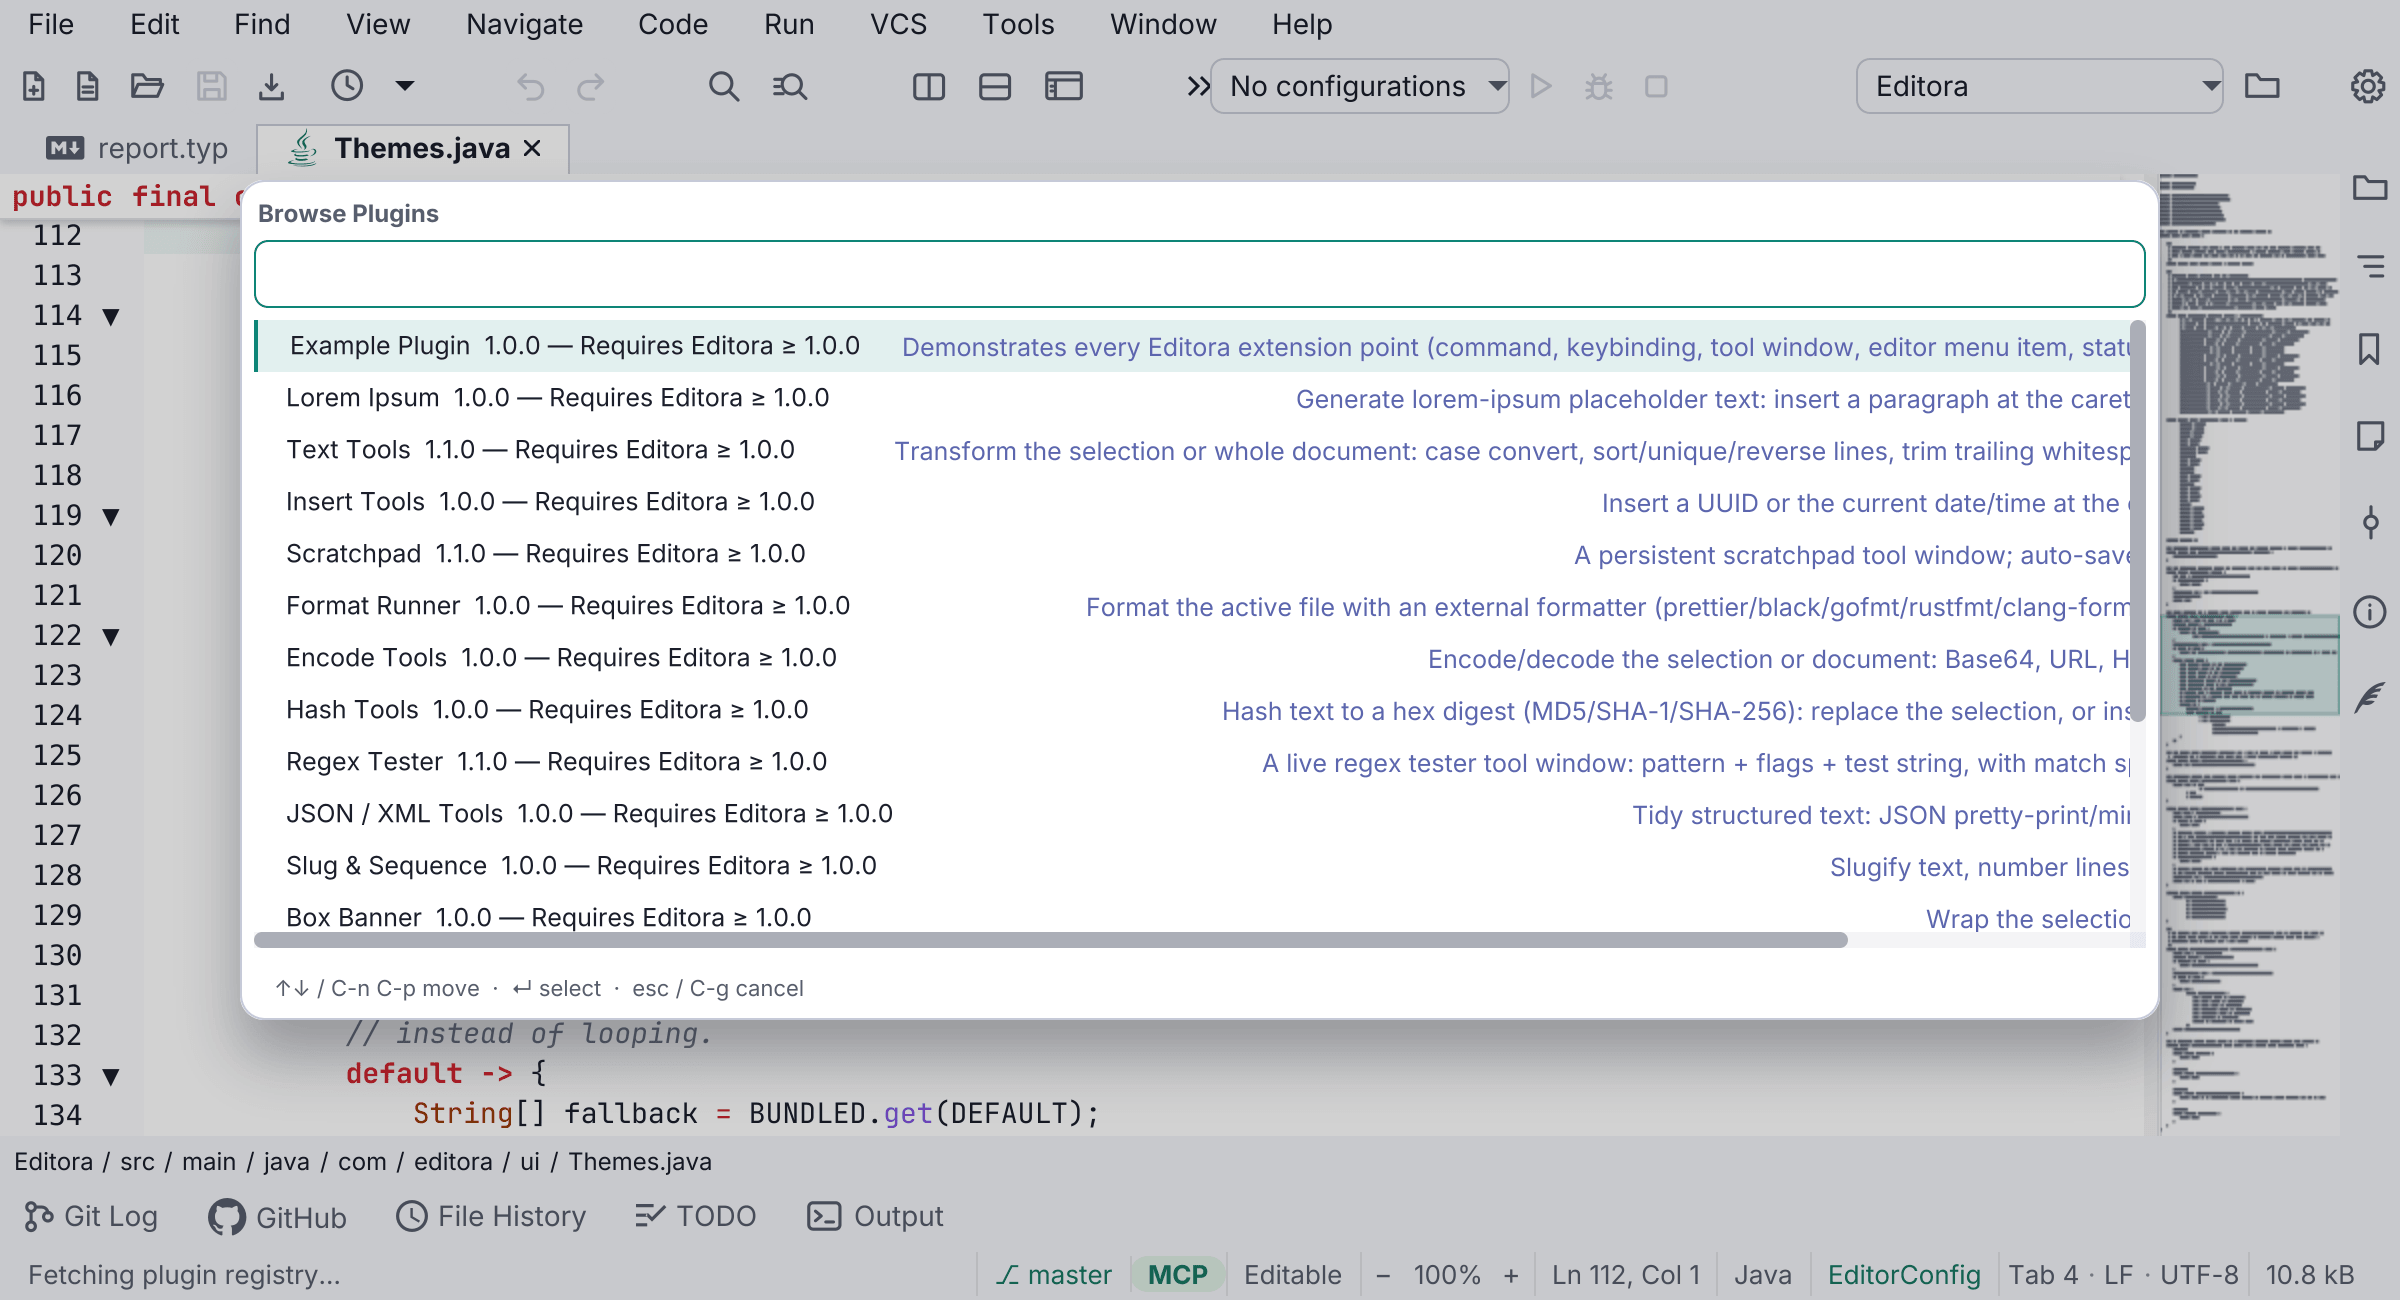Open recent files clock icon

347,86
